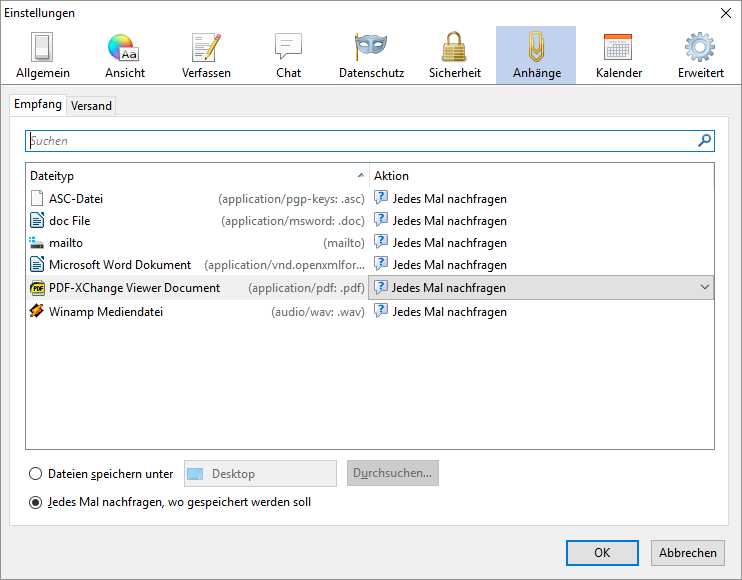Select 'Jedes Mal nachfragen, wo gespeichert' radio
The width and height of the screenshot is (742, 580).
(37, 502)
